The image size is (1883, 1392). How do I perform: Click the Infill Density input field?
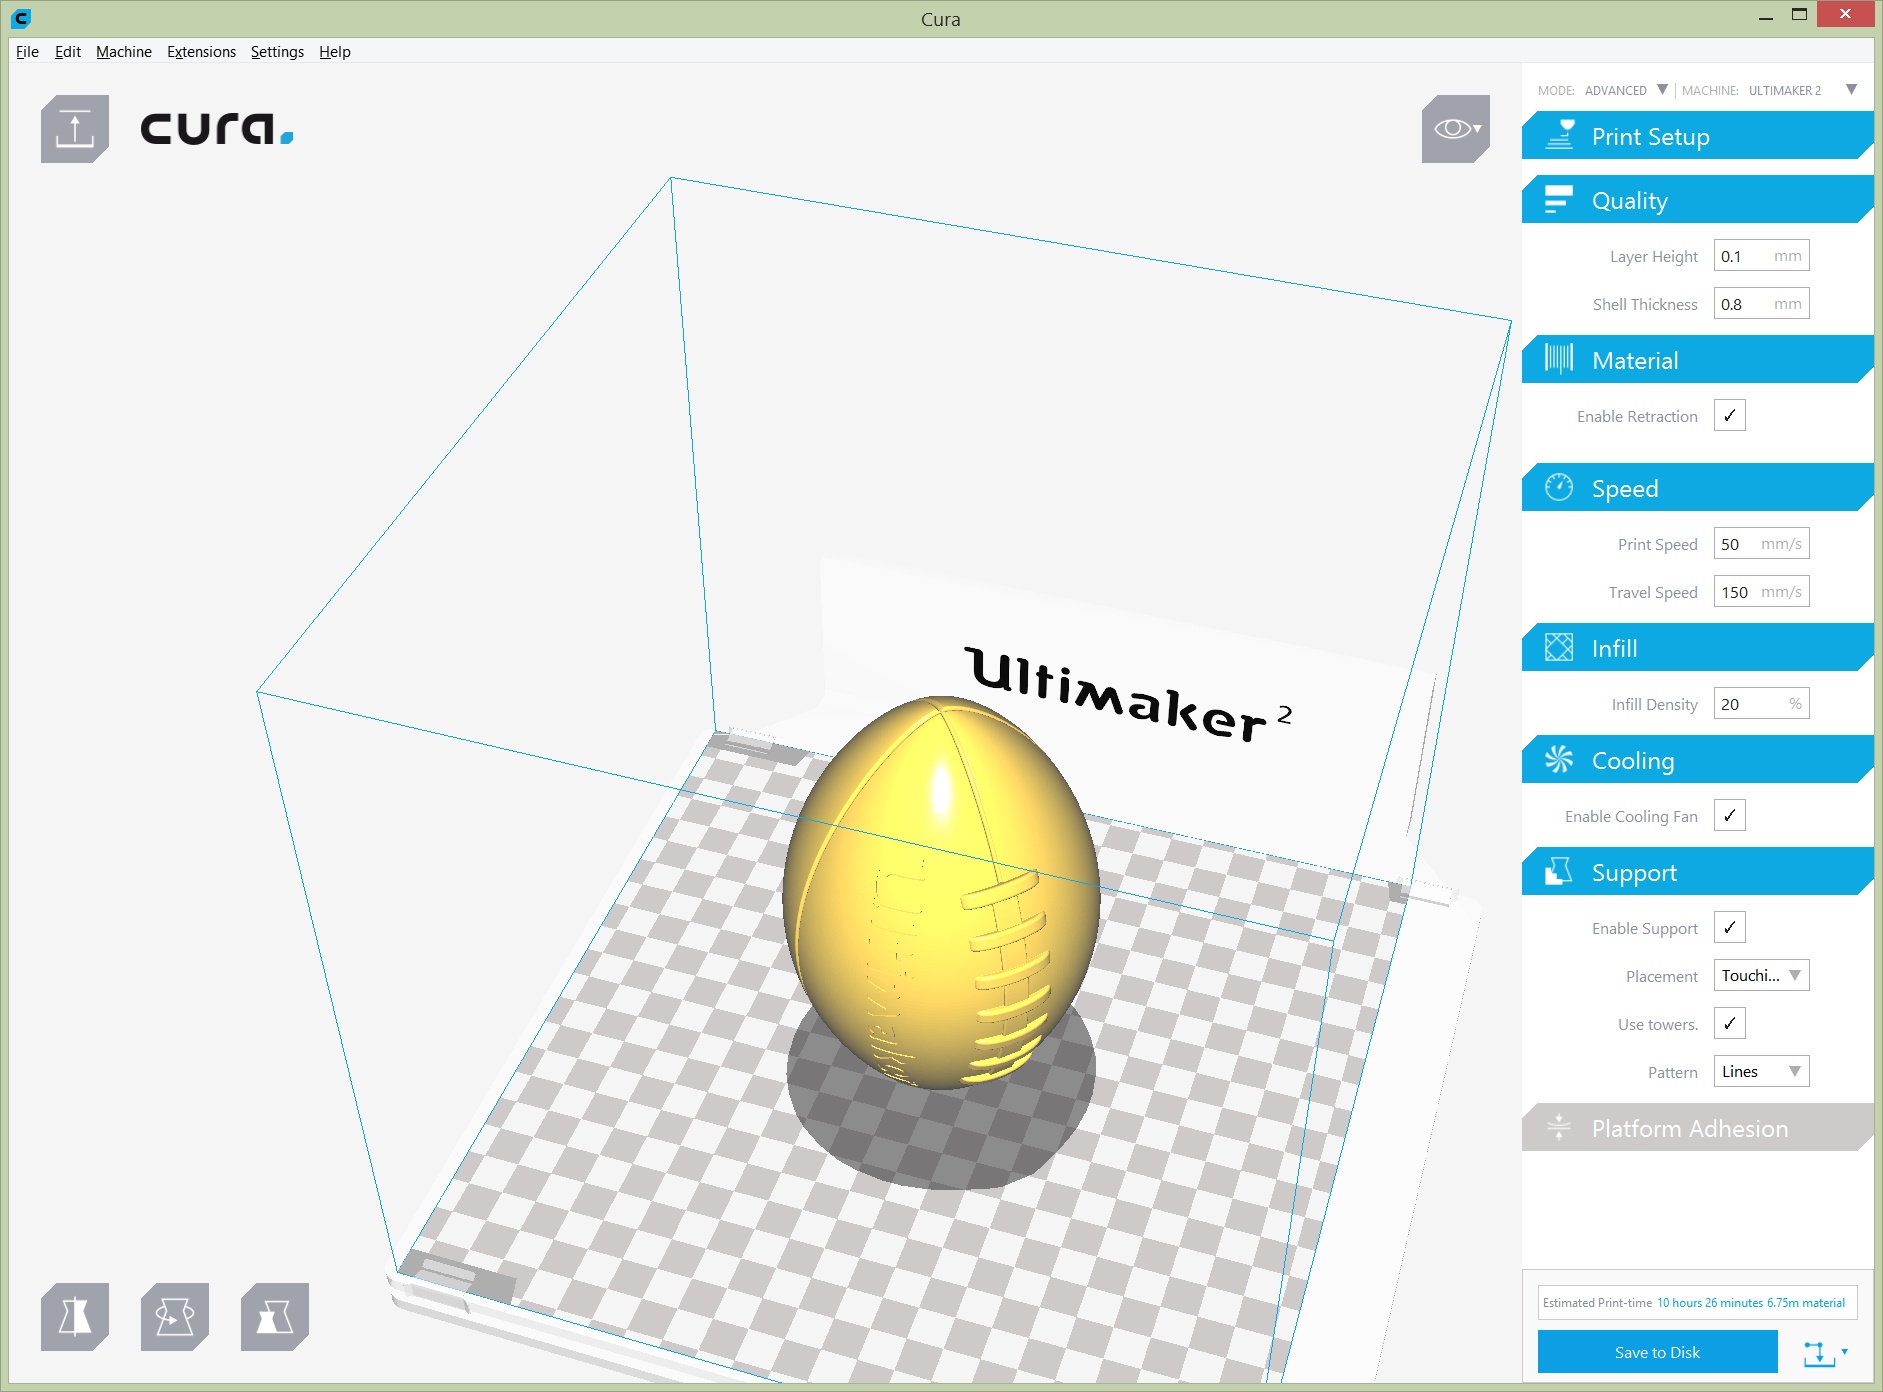coord(1761,703)
